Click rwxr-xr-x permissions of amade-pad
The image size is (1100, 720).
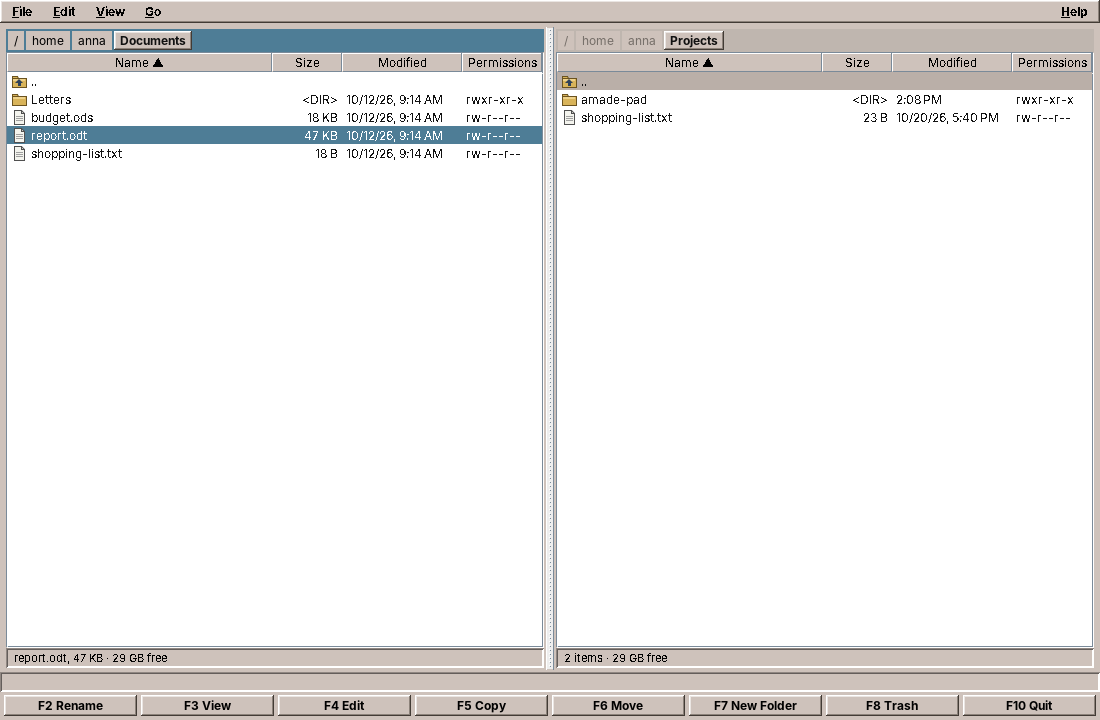(1045, 100)
